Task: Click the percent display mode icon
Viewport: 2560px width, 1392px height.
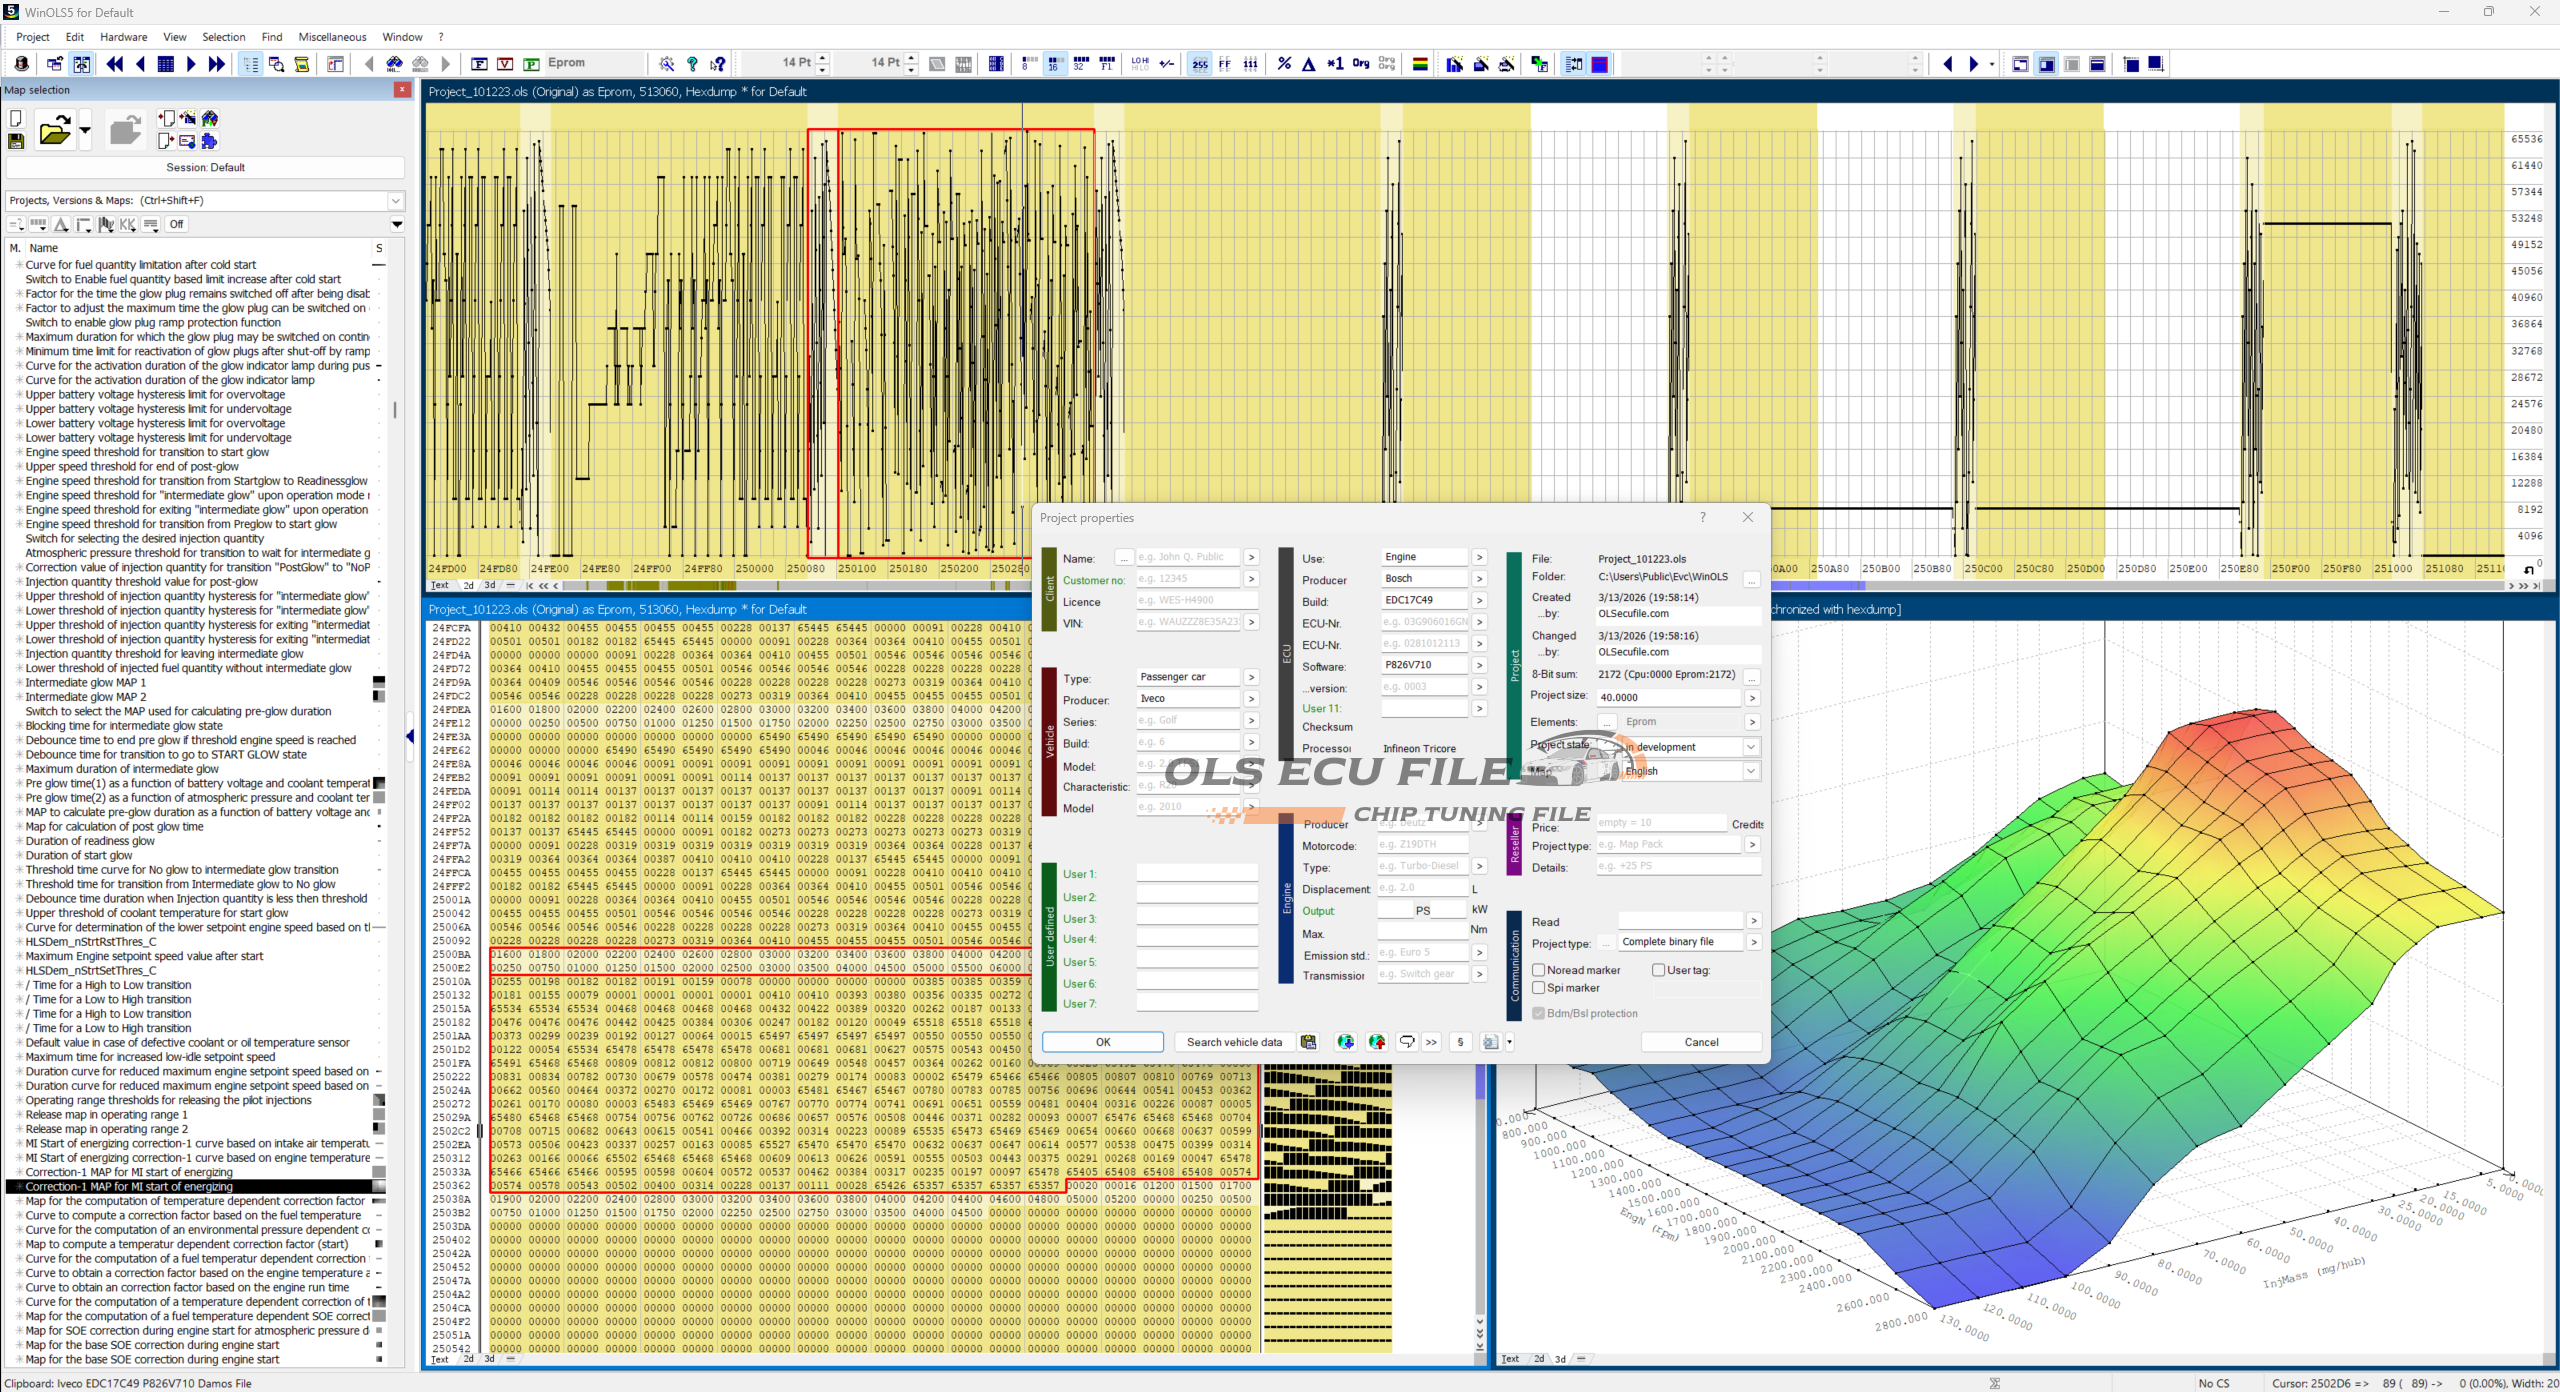Action: pos(1284,64)
